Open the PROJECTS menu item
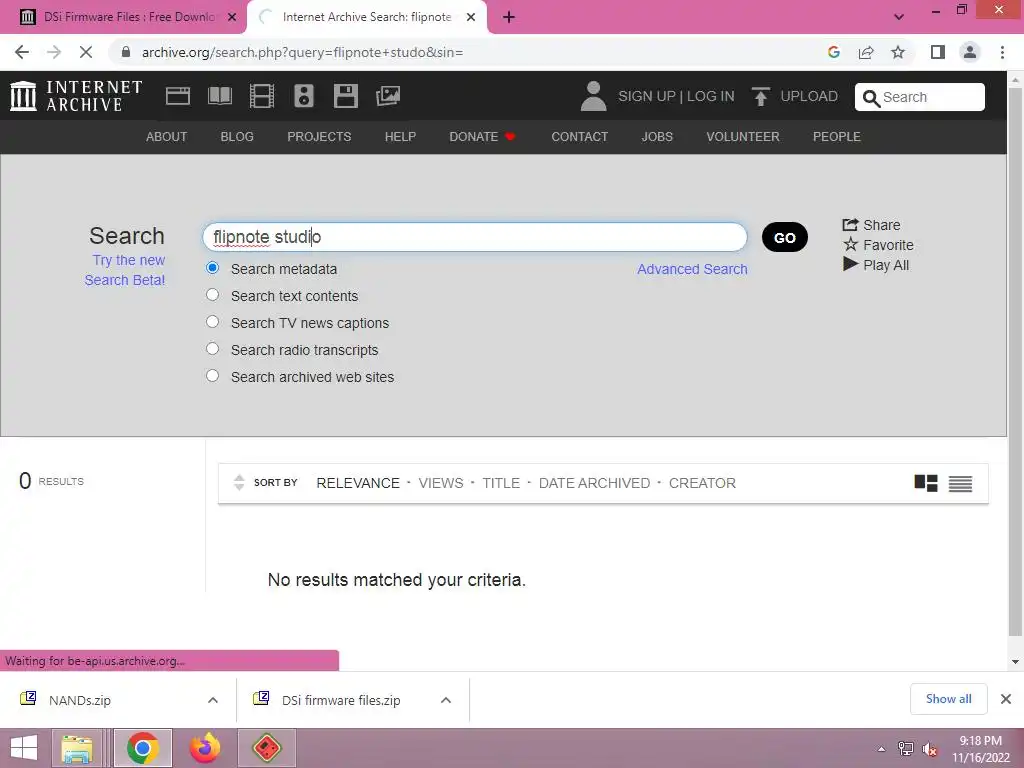1024x768 pixels. coord(319,136)
